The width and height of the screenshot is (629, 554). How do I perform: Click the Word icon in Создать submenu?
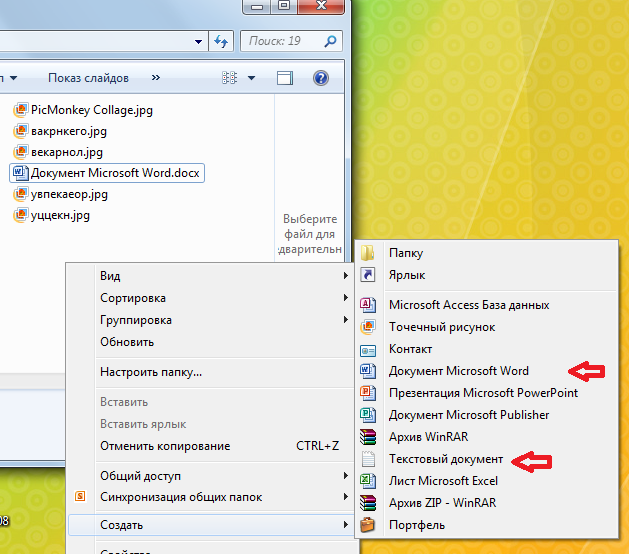tap(368, 371)
